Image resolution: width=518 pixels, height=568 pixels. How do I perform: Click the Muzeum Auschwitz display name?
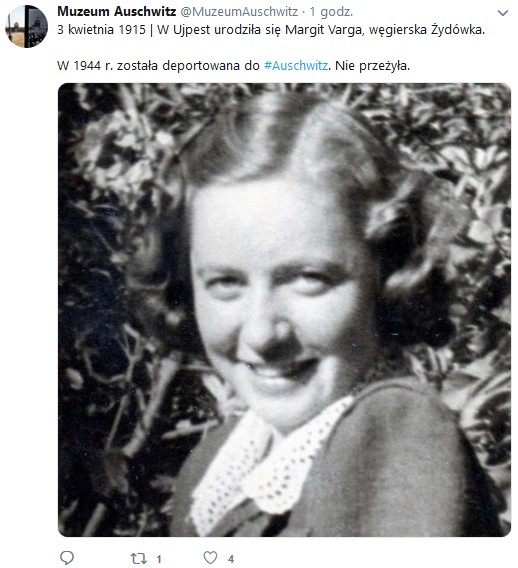click(116, 12)
